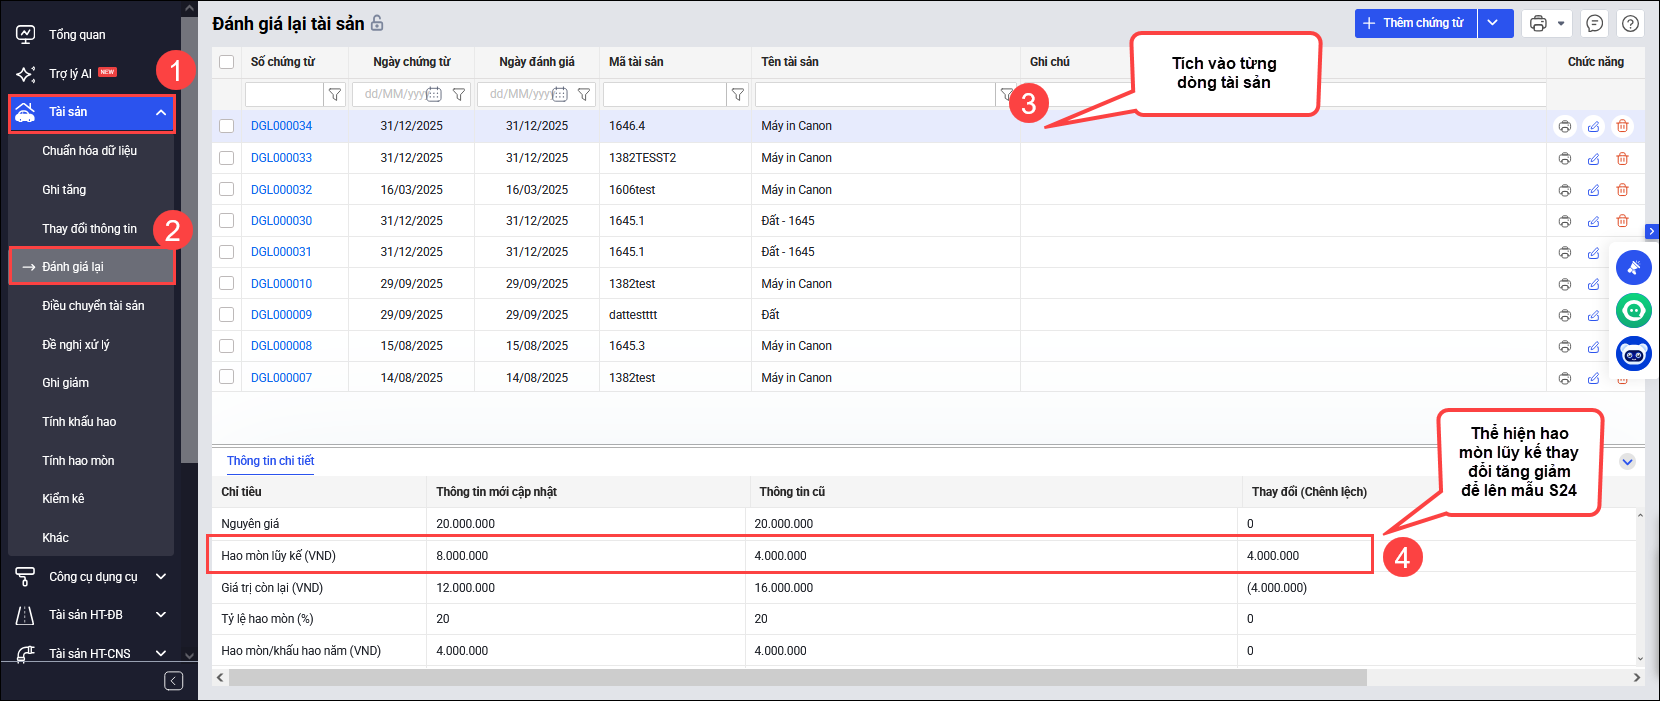Open the dropdown arrow beside Thêm chứng từ

(1492, 23)
